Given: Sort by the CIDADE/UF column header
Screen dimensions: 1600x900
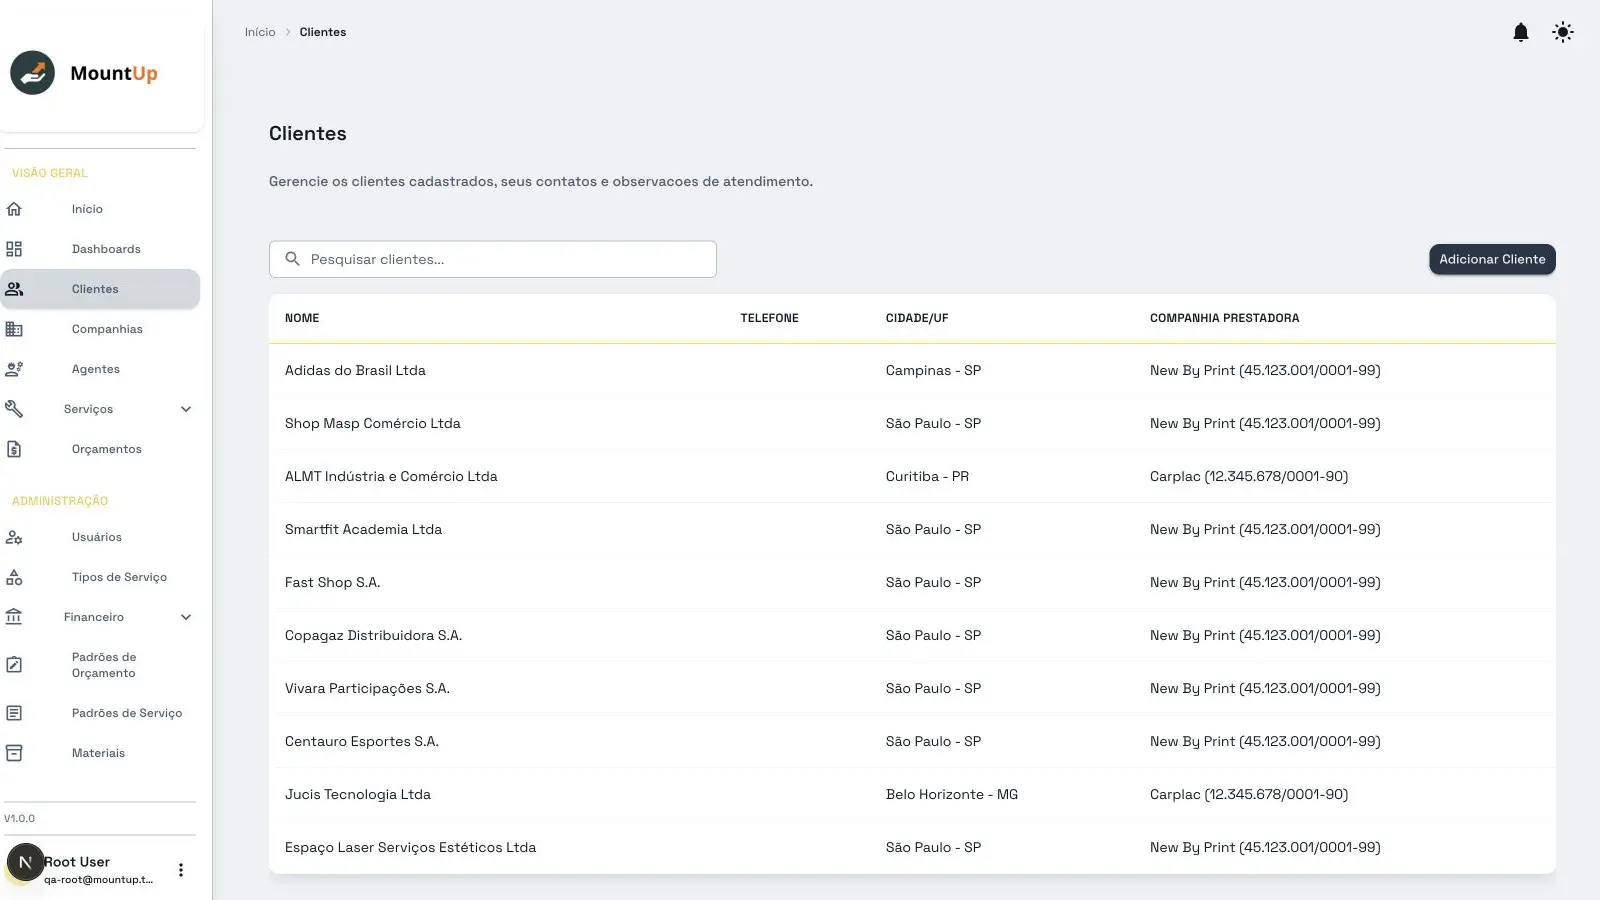Looking at the screenshot, I should click(x=917, y=318).
